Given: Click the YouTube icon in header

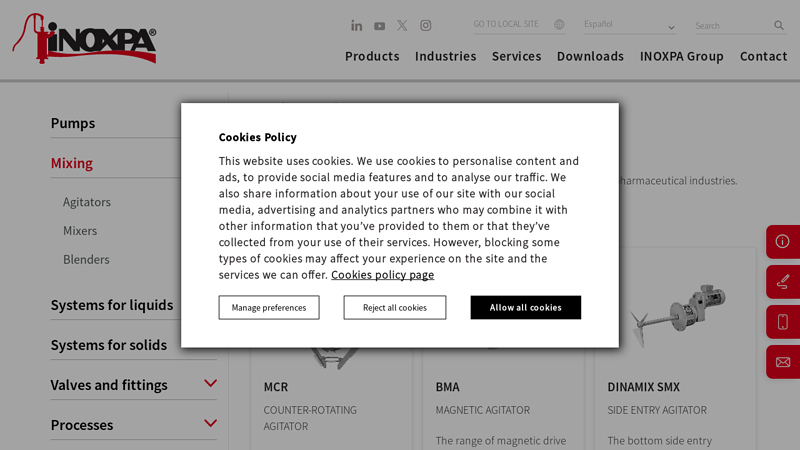Looking at the screenshot, I should [380, 26].
